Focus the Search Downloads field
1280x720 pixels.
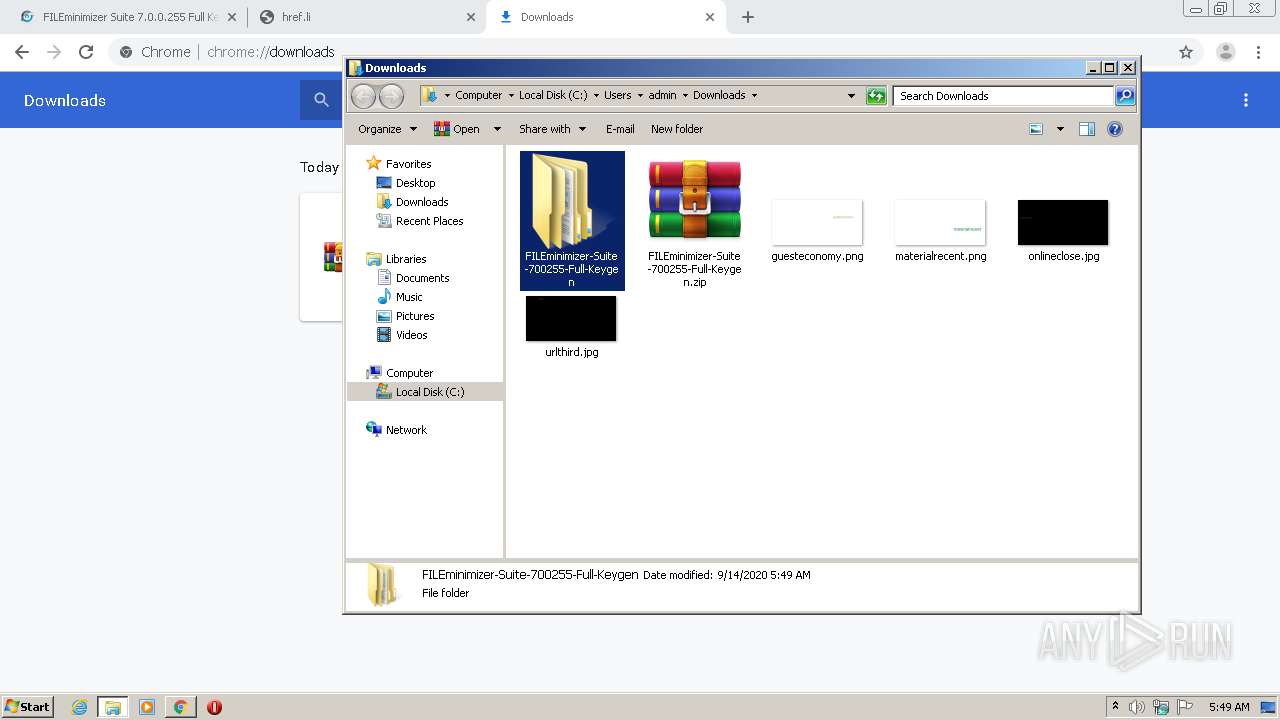(x=1003, y=96)
